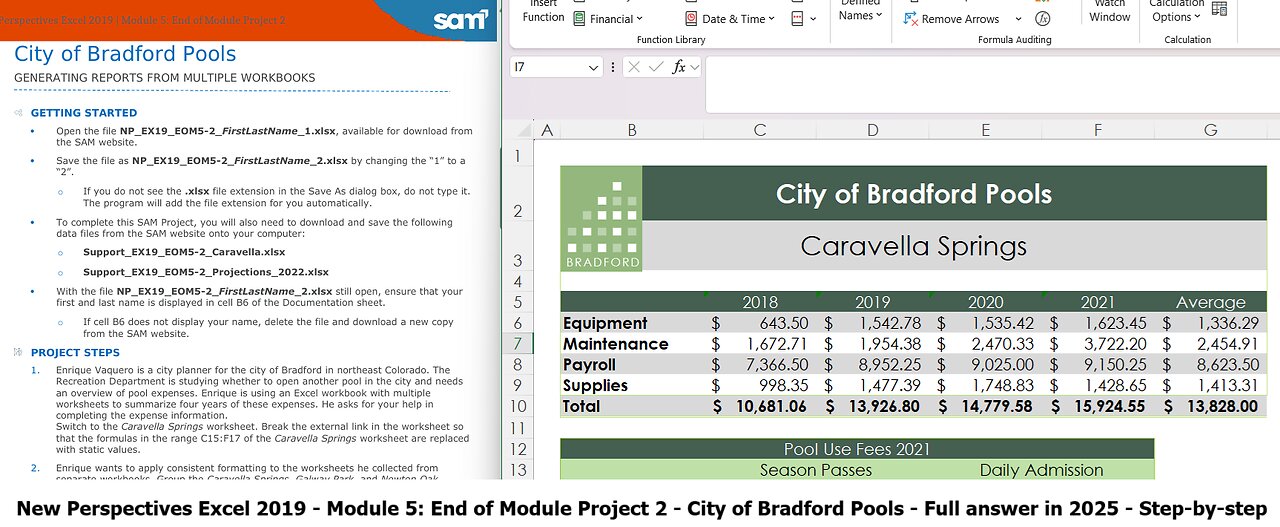Select the Average header cell

(x=1211, y=302)
